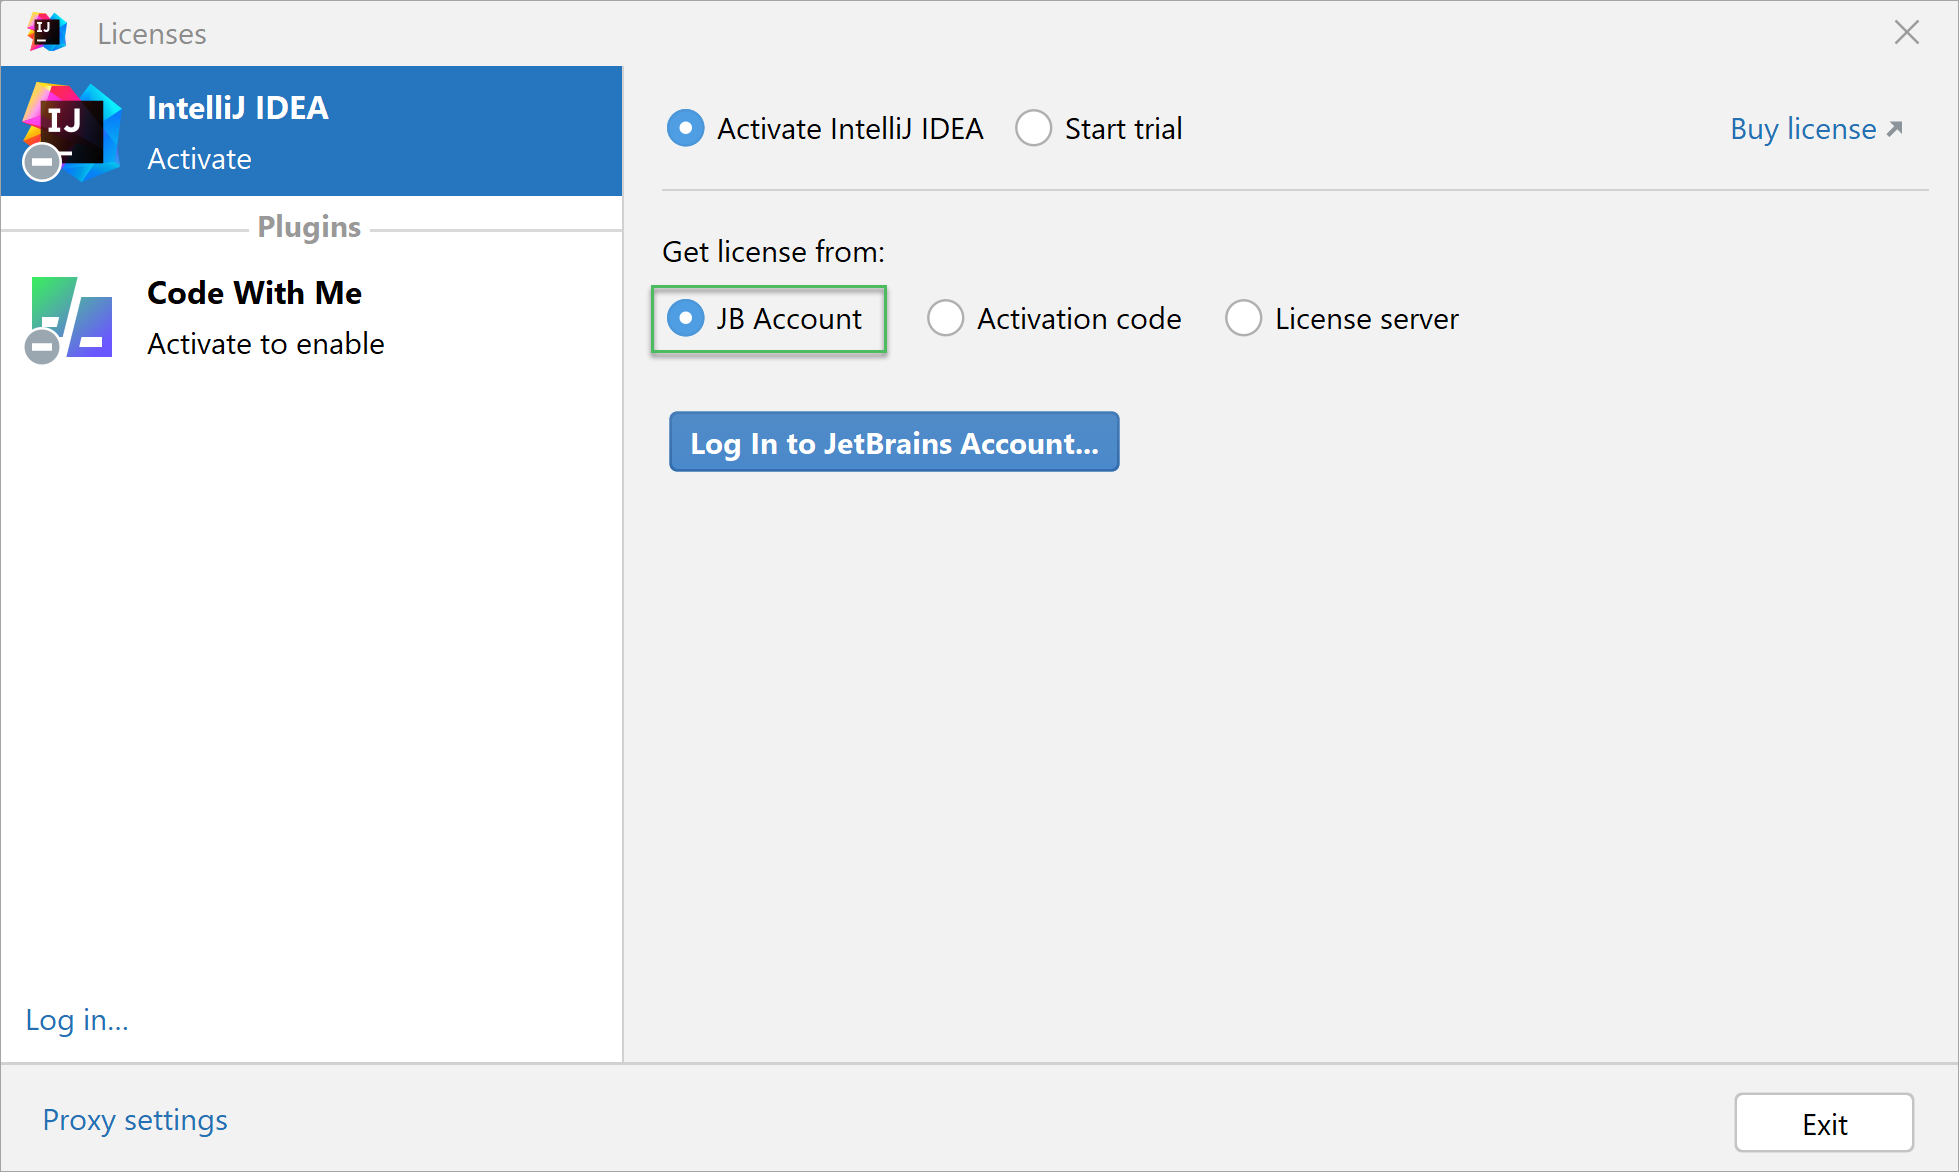Select Code With Me under Plugins
The image size is (1959, 1172).
310,318
